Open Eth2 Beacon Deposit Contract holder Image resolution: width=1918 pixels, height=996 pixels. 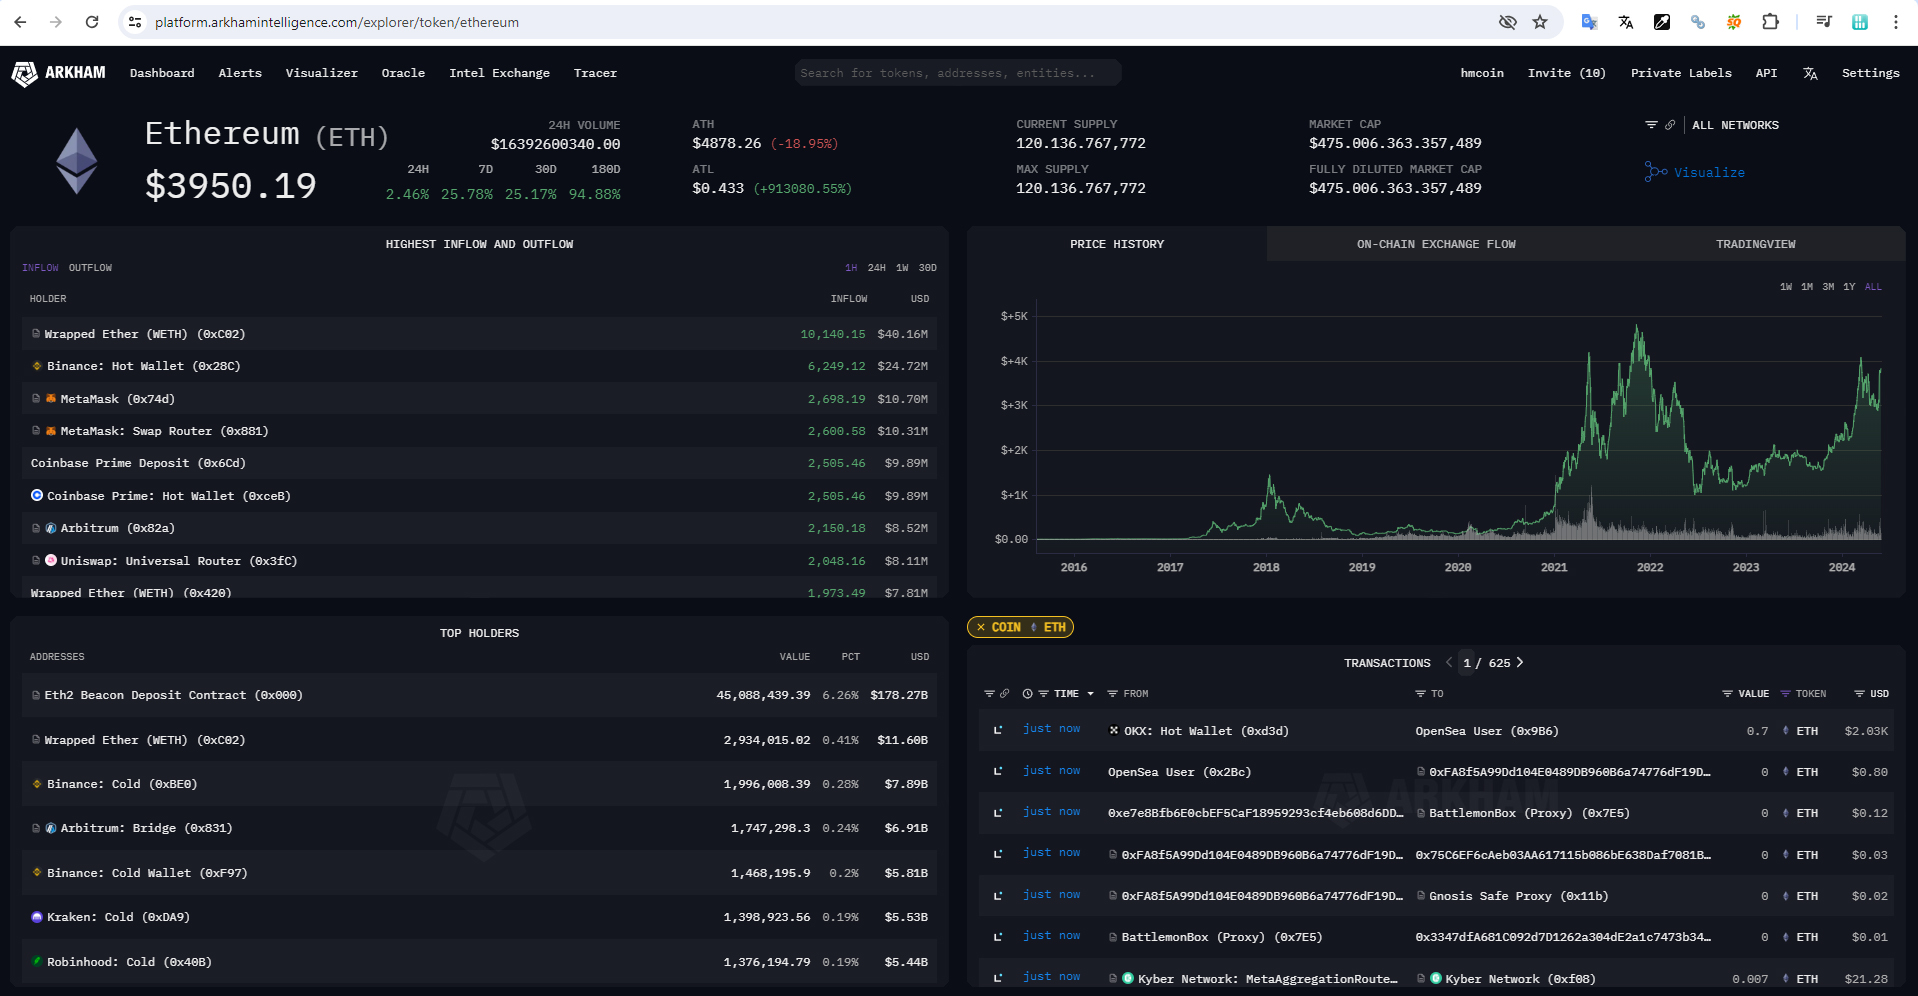click(x=174, y=695)
